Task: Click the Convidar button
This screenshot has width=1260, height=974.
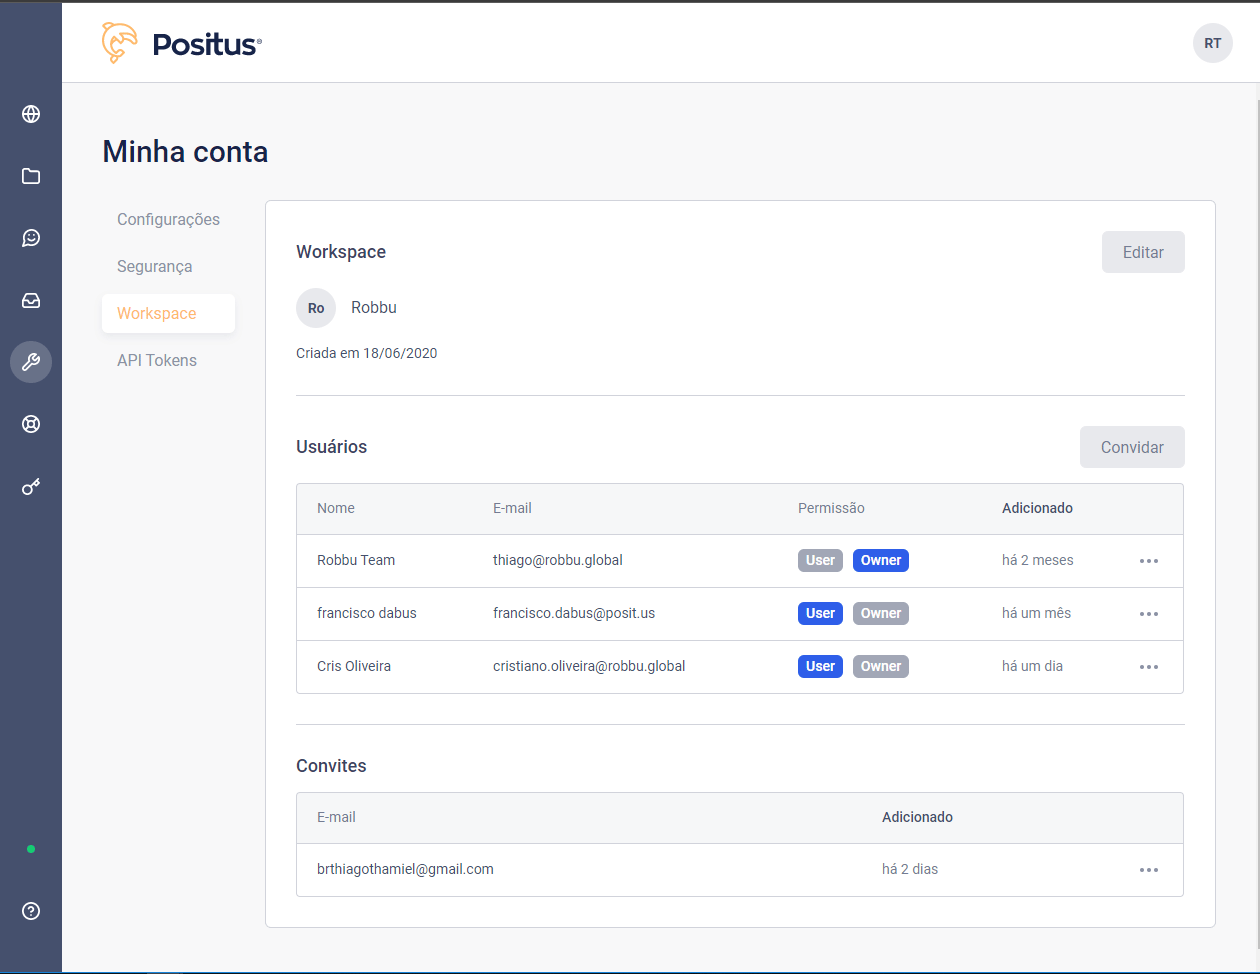Action: (1132, 447)
